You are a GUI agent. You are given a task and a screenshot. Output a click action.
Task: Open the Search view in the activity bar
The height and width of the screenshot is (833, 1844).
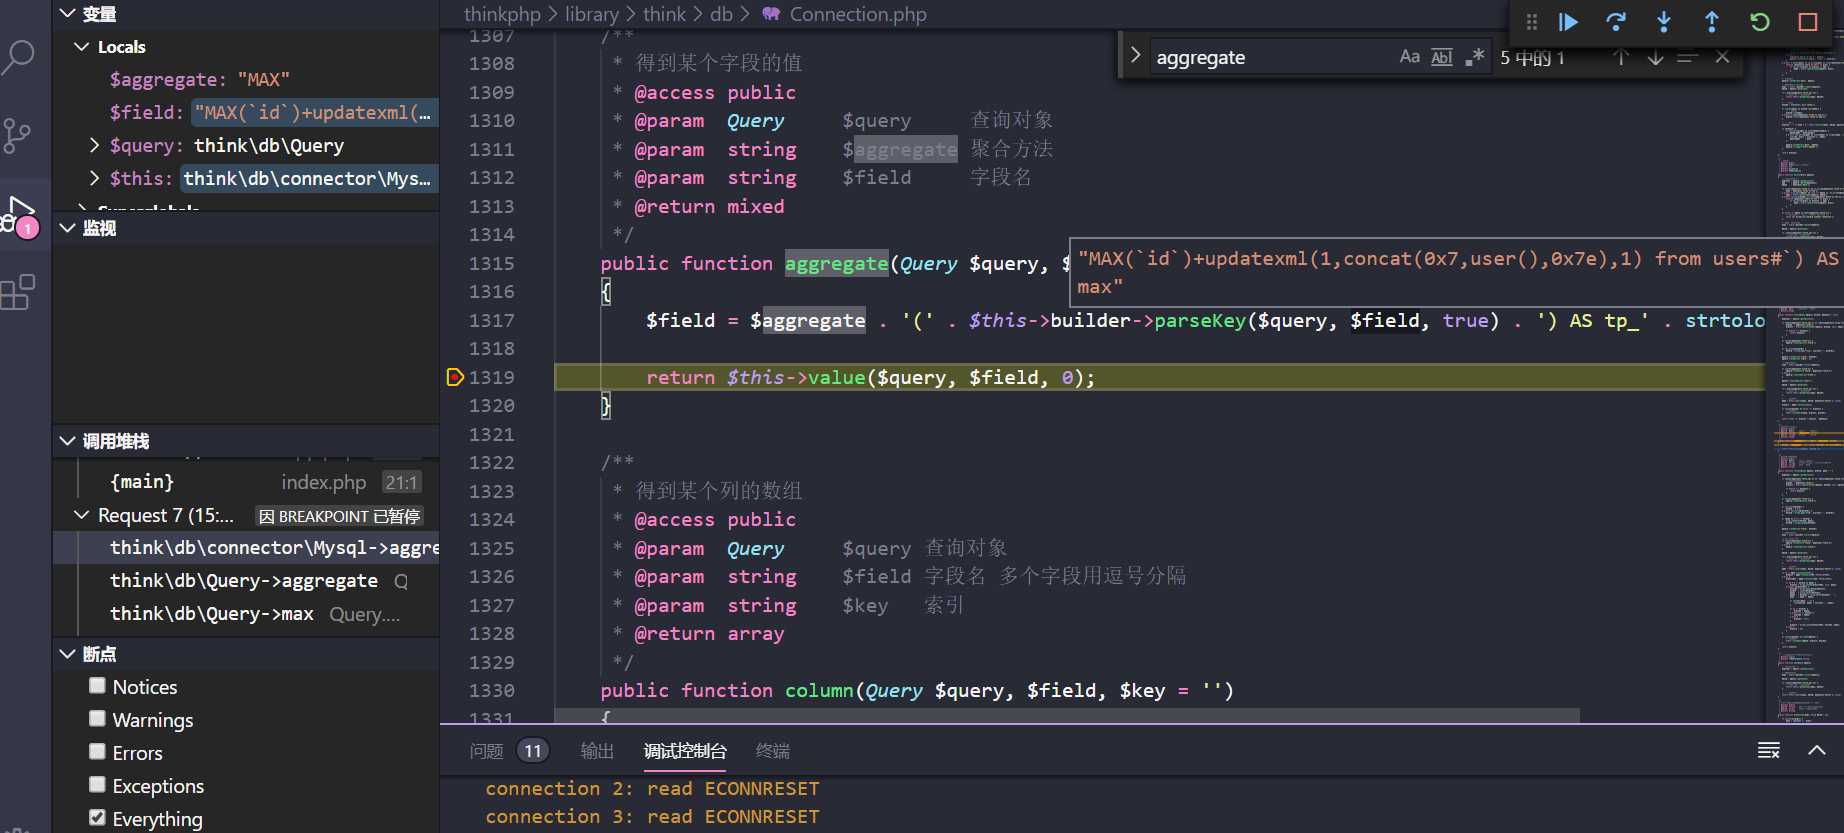pos(18,57)
